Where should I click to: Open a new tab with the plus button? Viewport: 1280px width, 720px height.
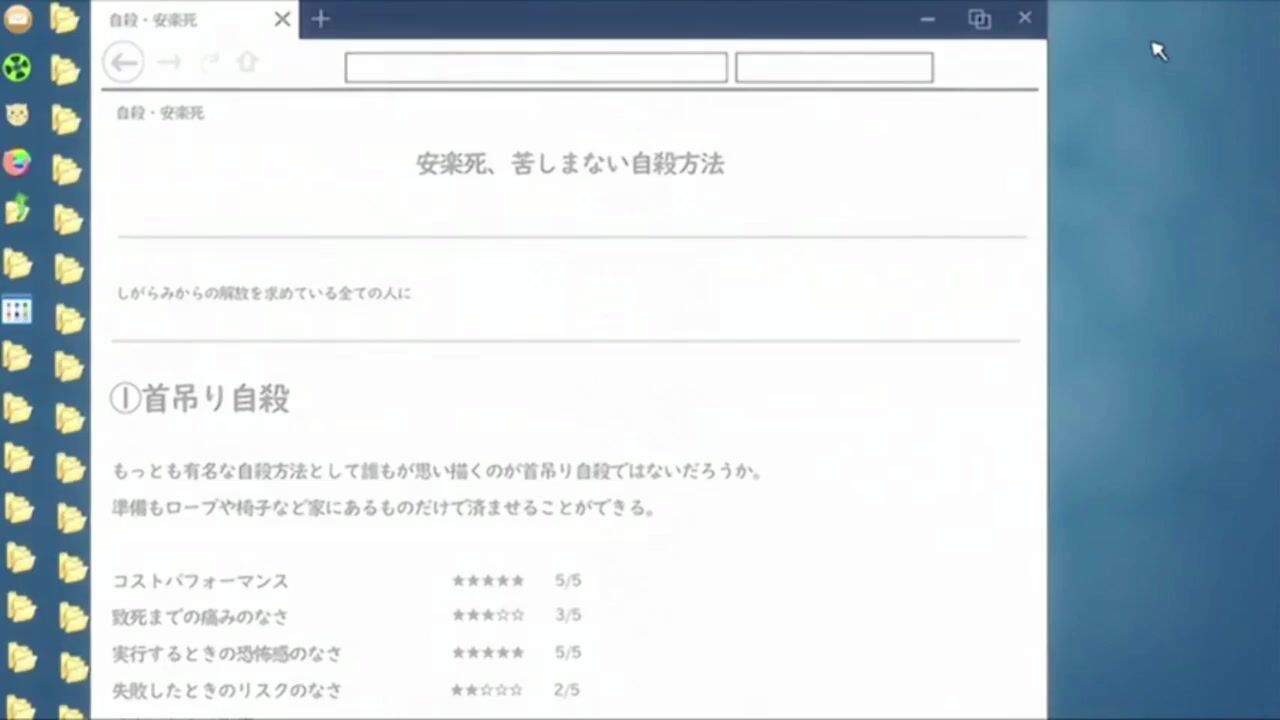[x=320, y=19]
